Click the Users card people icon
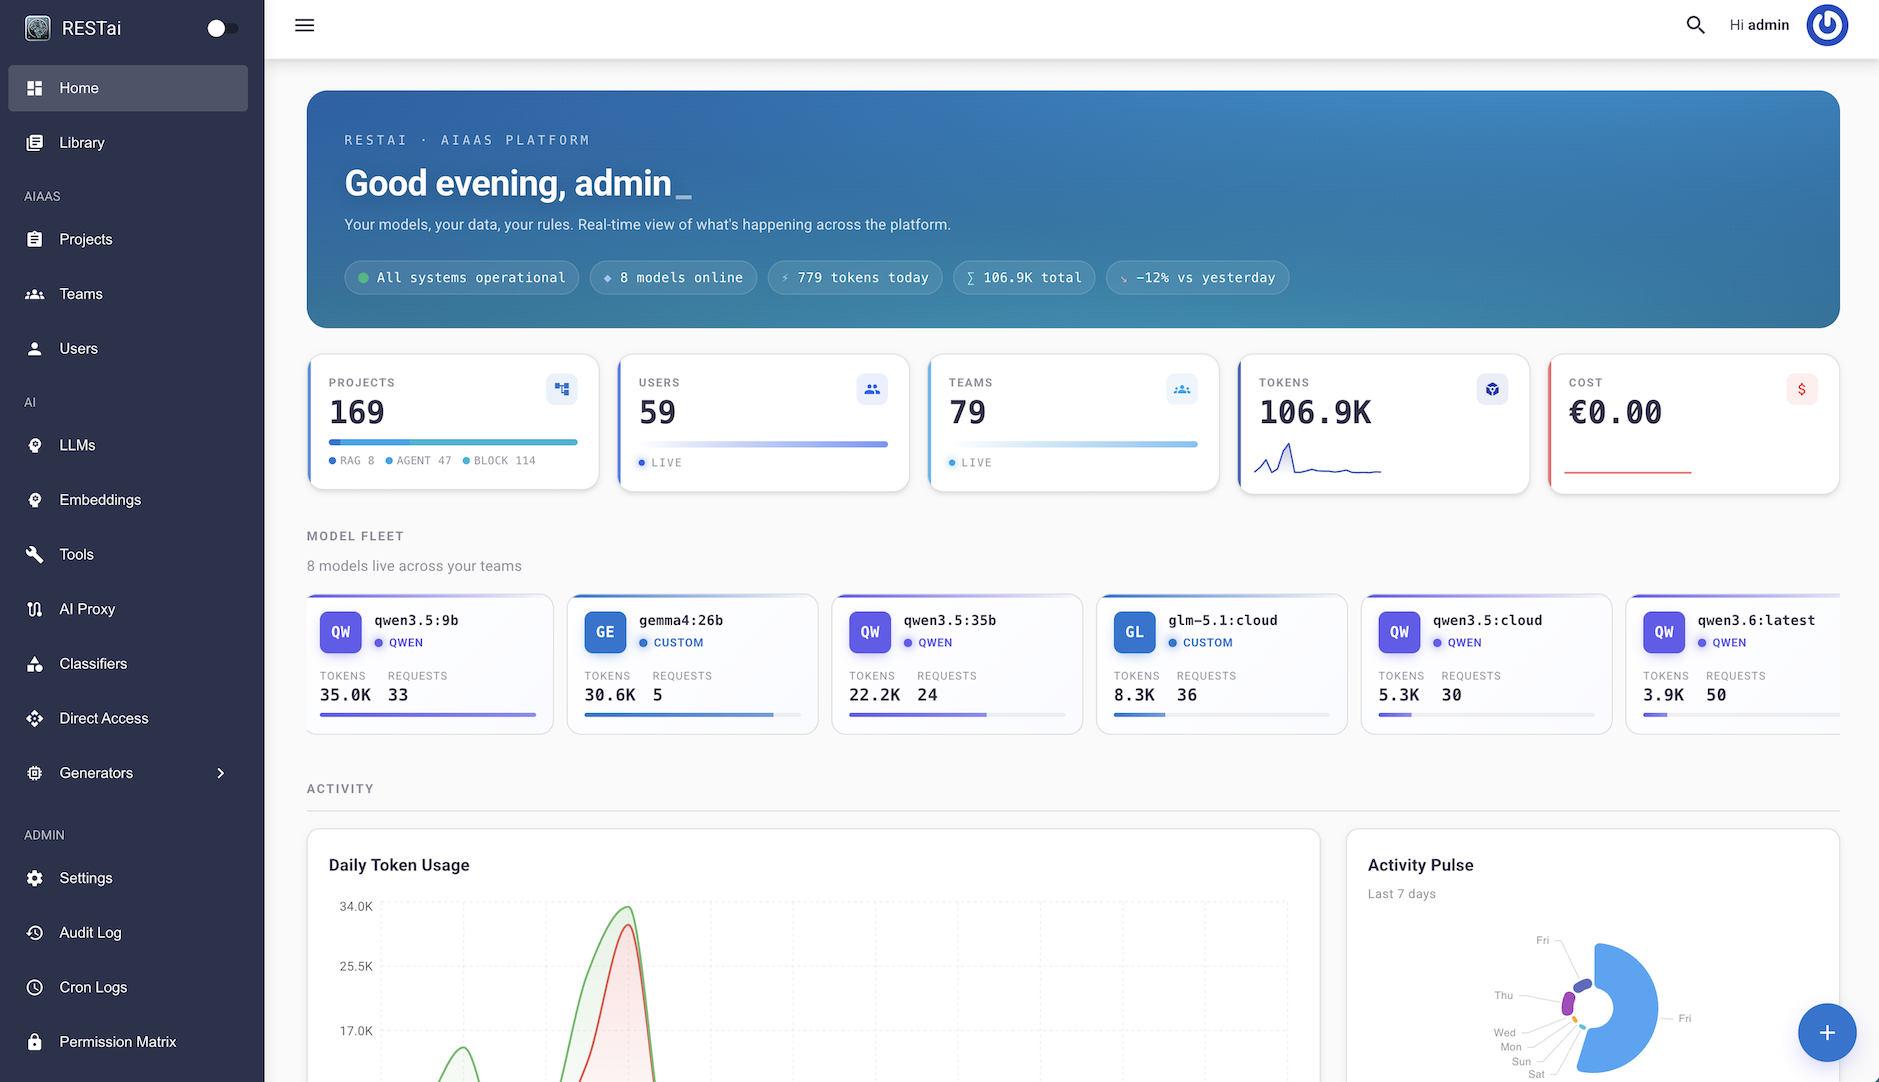The image size is (1879, 1082). 872,389
